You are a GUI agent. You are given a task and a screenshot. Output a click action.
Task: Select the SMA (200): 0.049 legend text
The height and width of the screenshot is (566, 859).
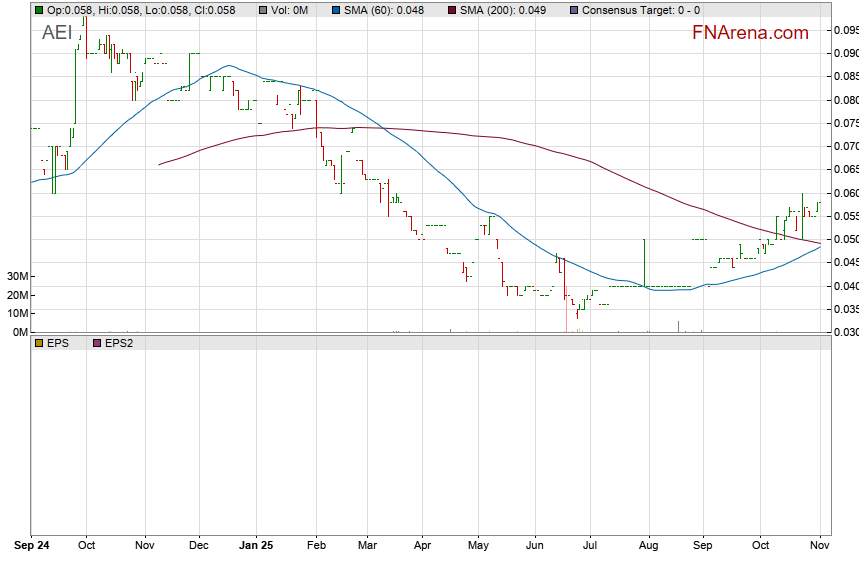click(x=503, y=10)
